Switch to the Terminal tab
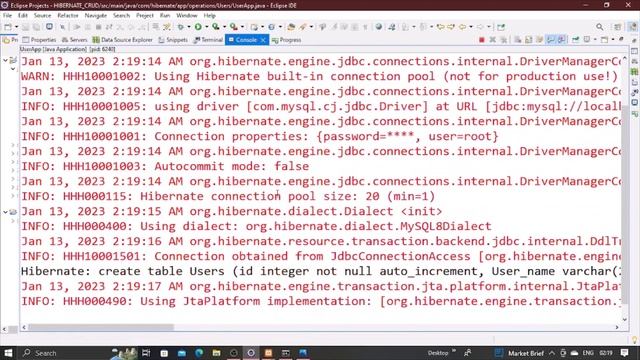This screenshot has width=640, height=360. (x=208, y=40)
